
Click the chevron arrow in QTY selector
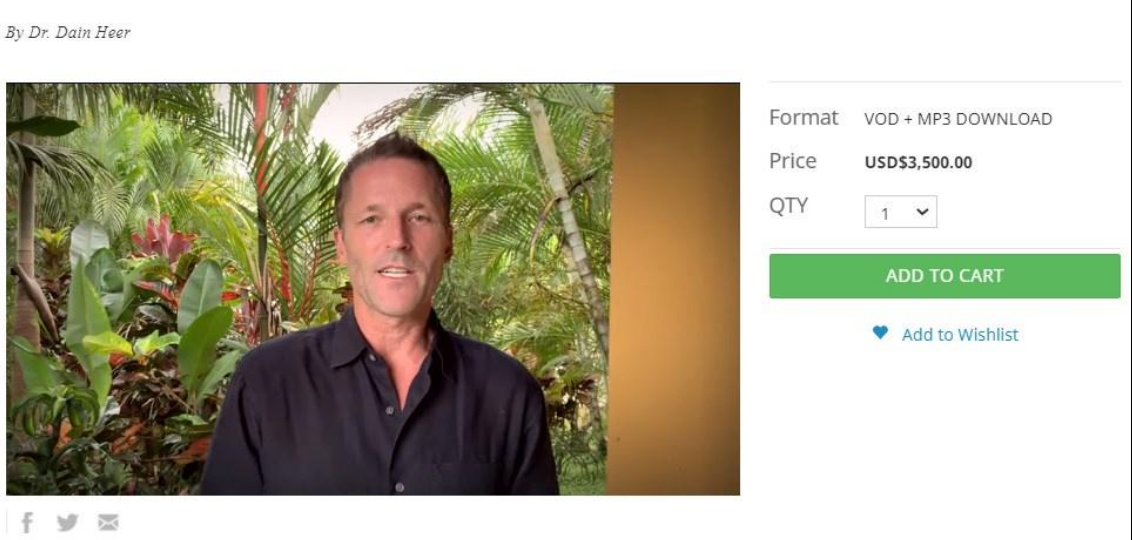[921, 212]
